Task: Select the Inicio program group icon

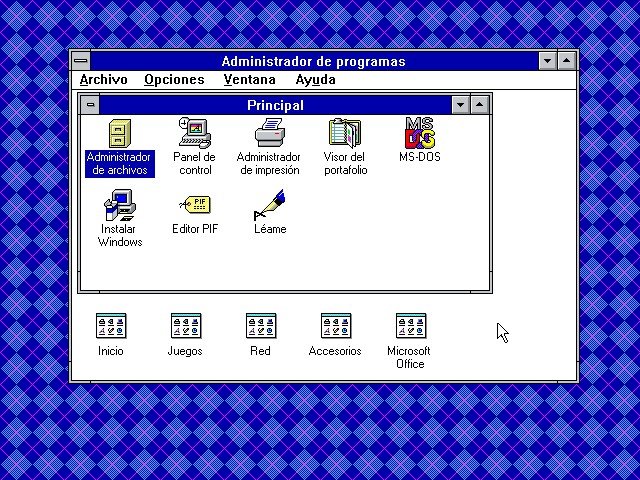Action: point(111,326)
